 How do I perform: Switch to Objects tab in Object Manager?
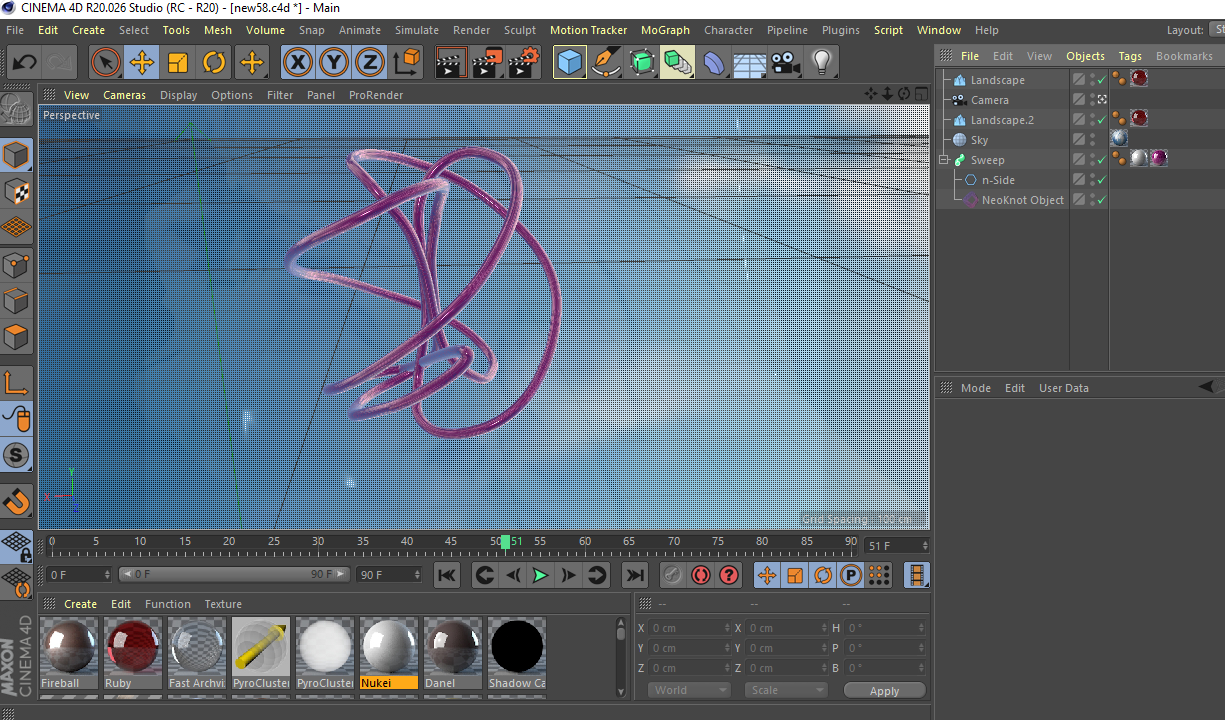click(x=1085, y=56)
